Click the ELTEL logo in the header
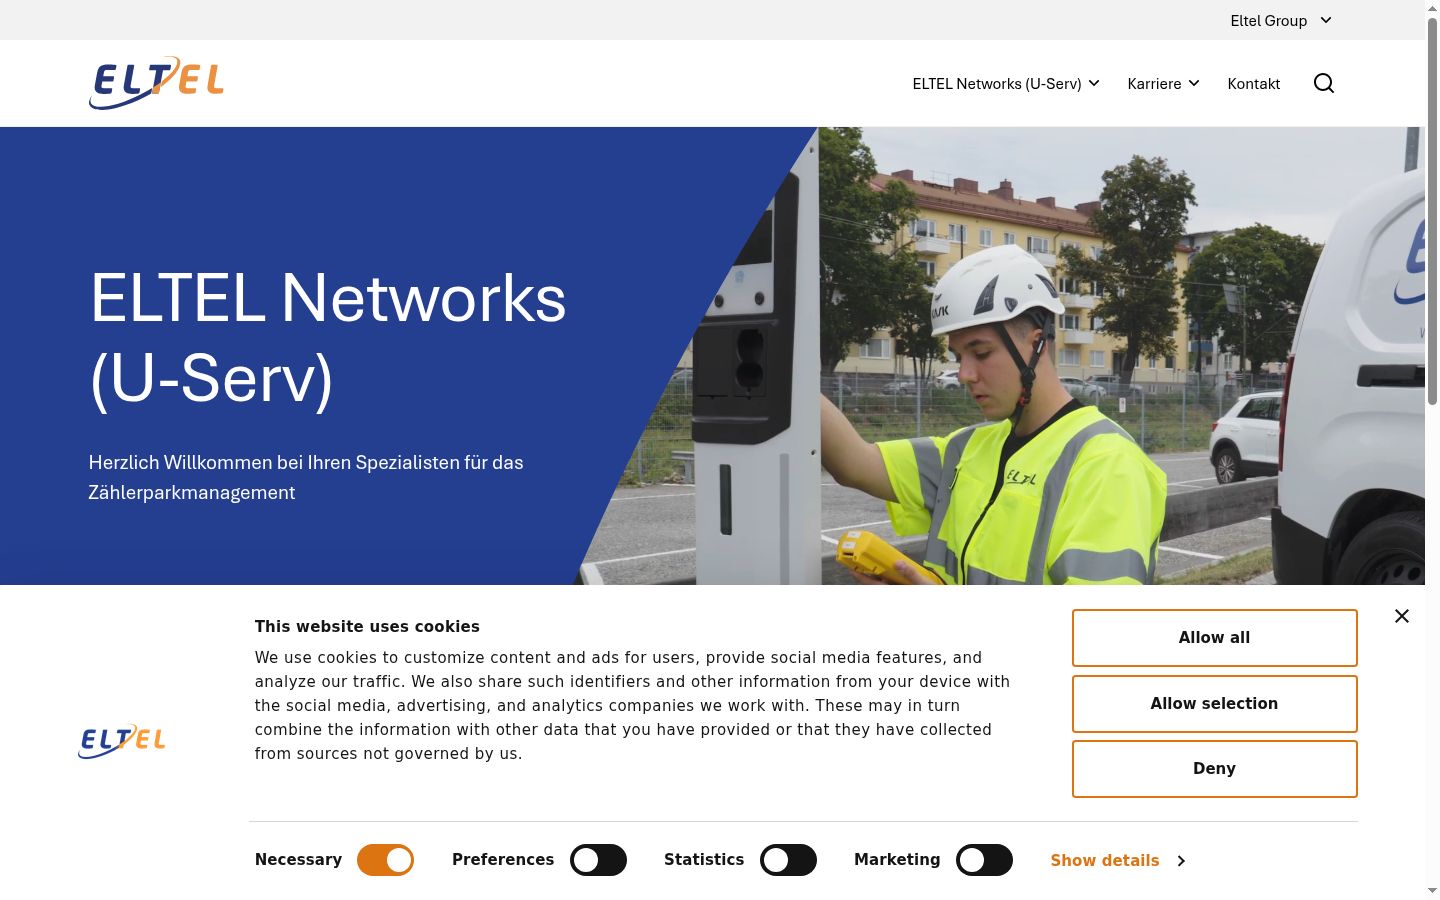 (x=156, y=83)
